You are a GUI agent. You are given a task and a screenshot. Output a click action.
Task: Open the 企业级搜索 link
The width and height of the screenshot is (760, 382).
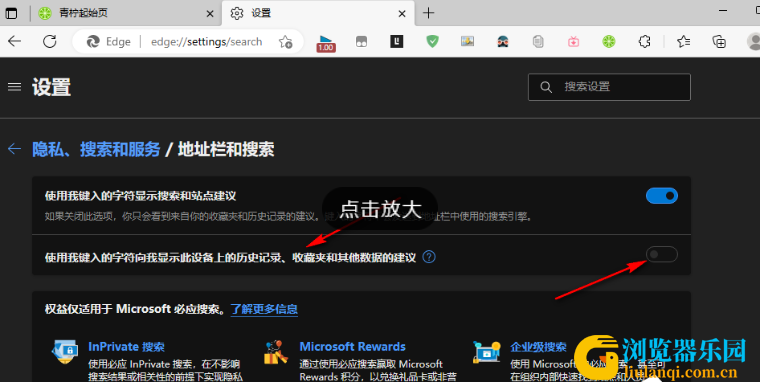pos(538,347)
